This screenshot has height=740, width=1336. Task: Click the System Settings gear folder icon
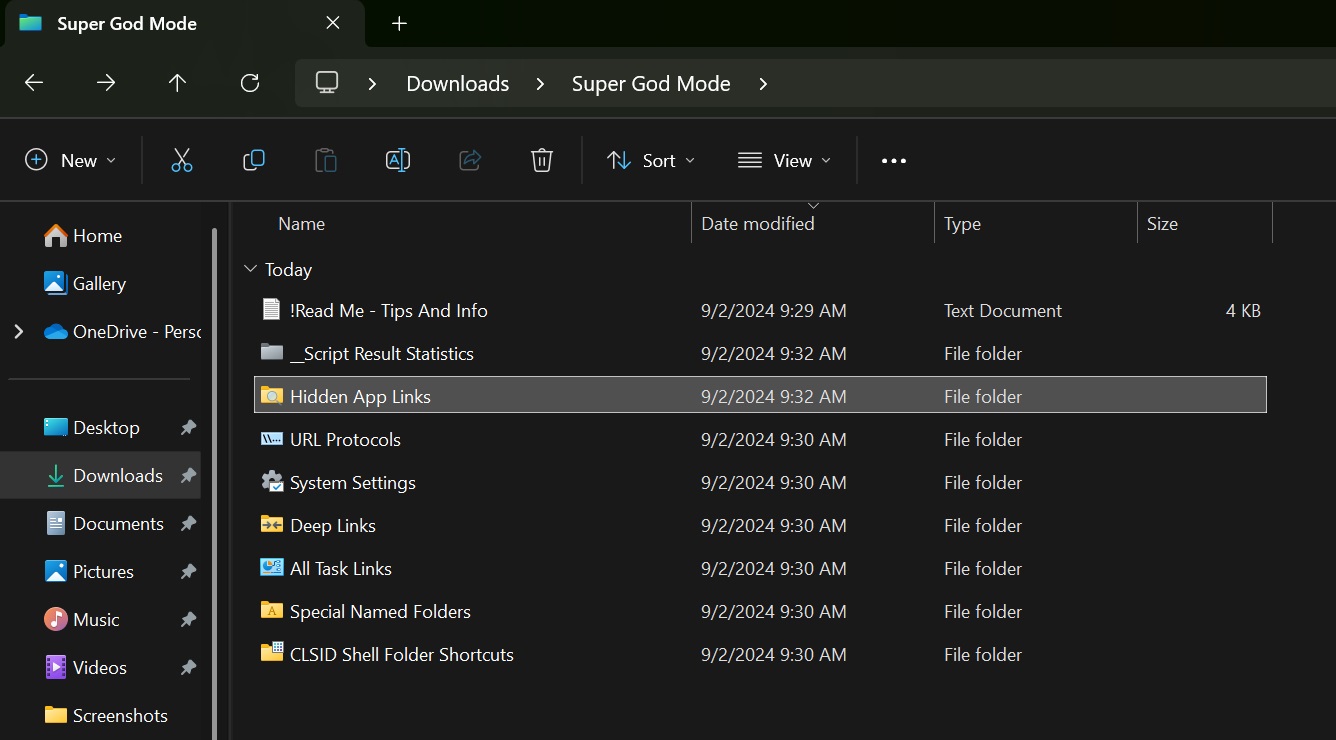point(272,481)
